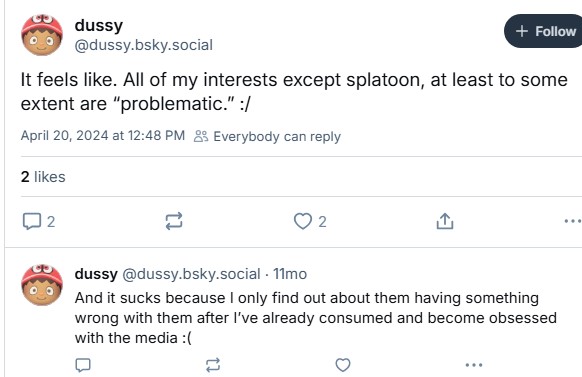The height and width of the screenshot is (377, 582).
Task: Click the April 20, 2024 timestamp
Action: coord(103,135)
